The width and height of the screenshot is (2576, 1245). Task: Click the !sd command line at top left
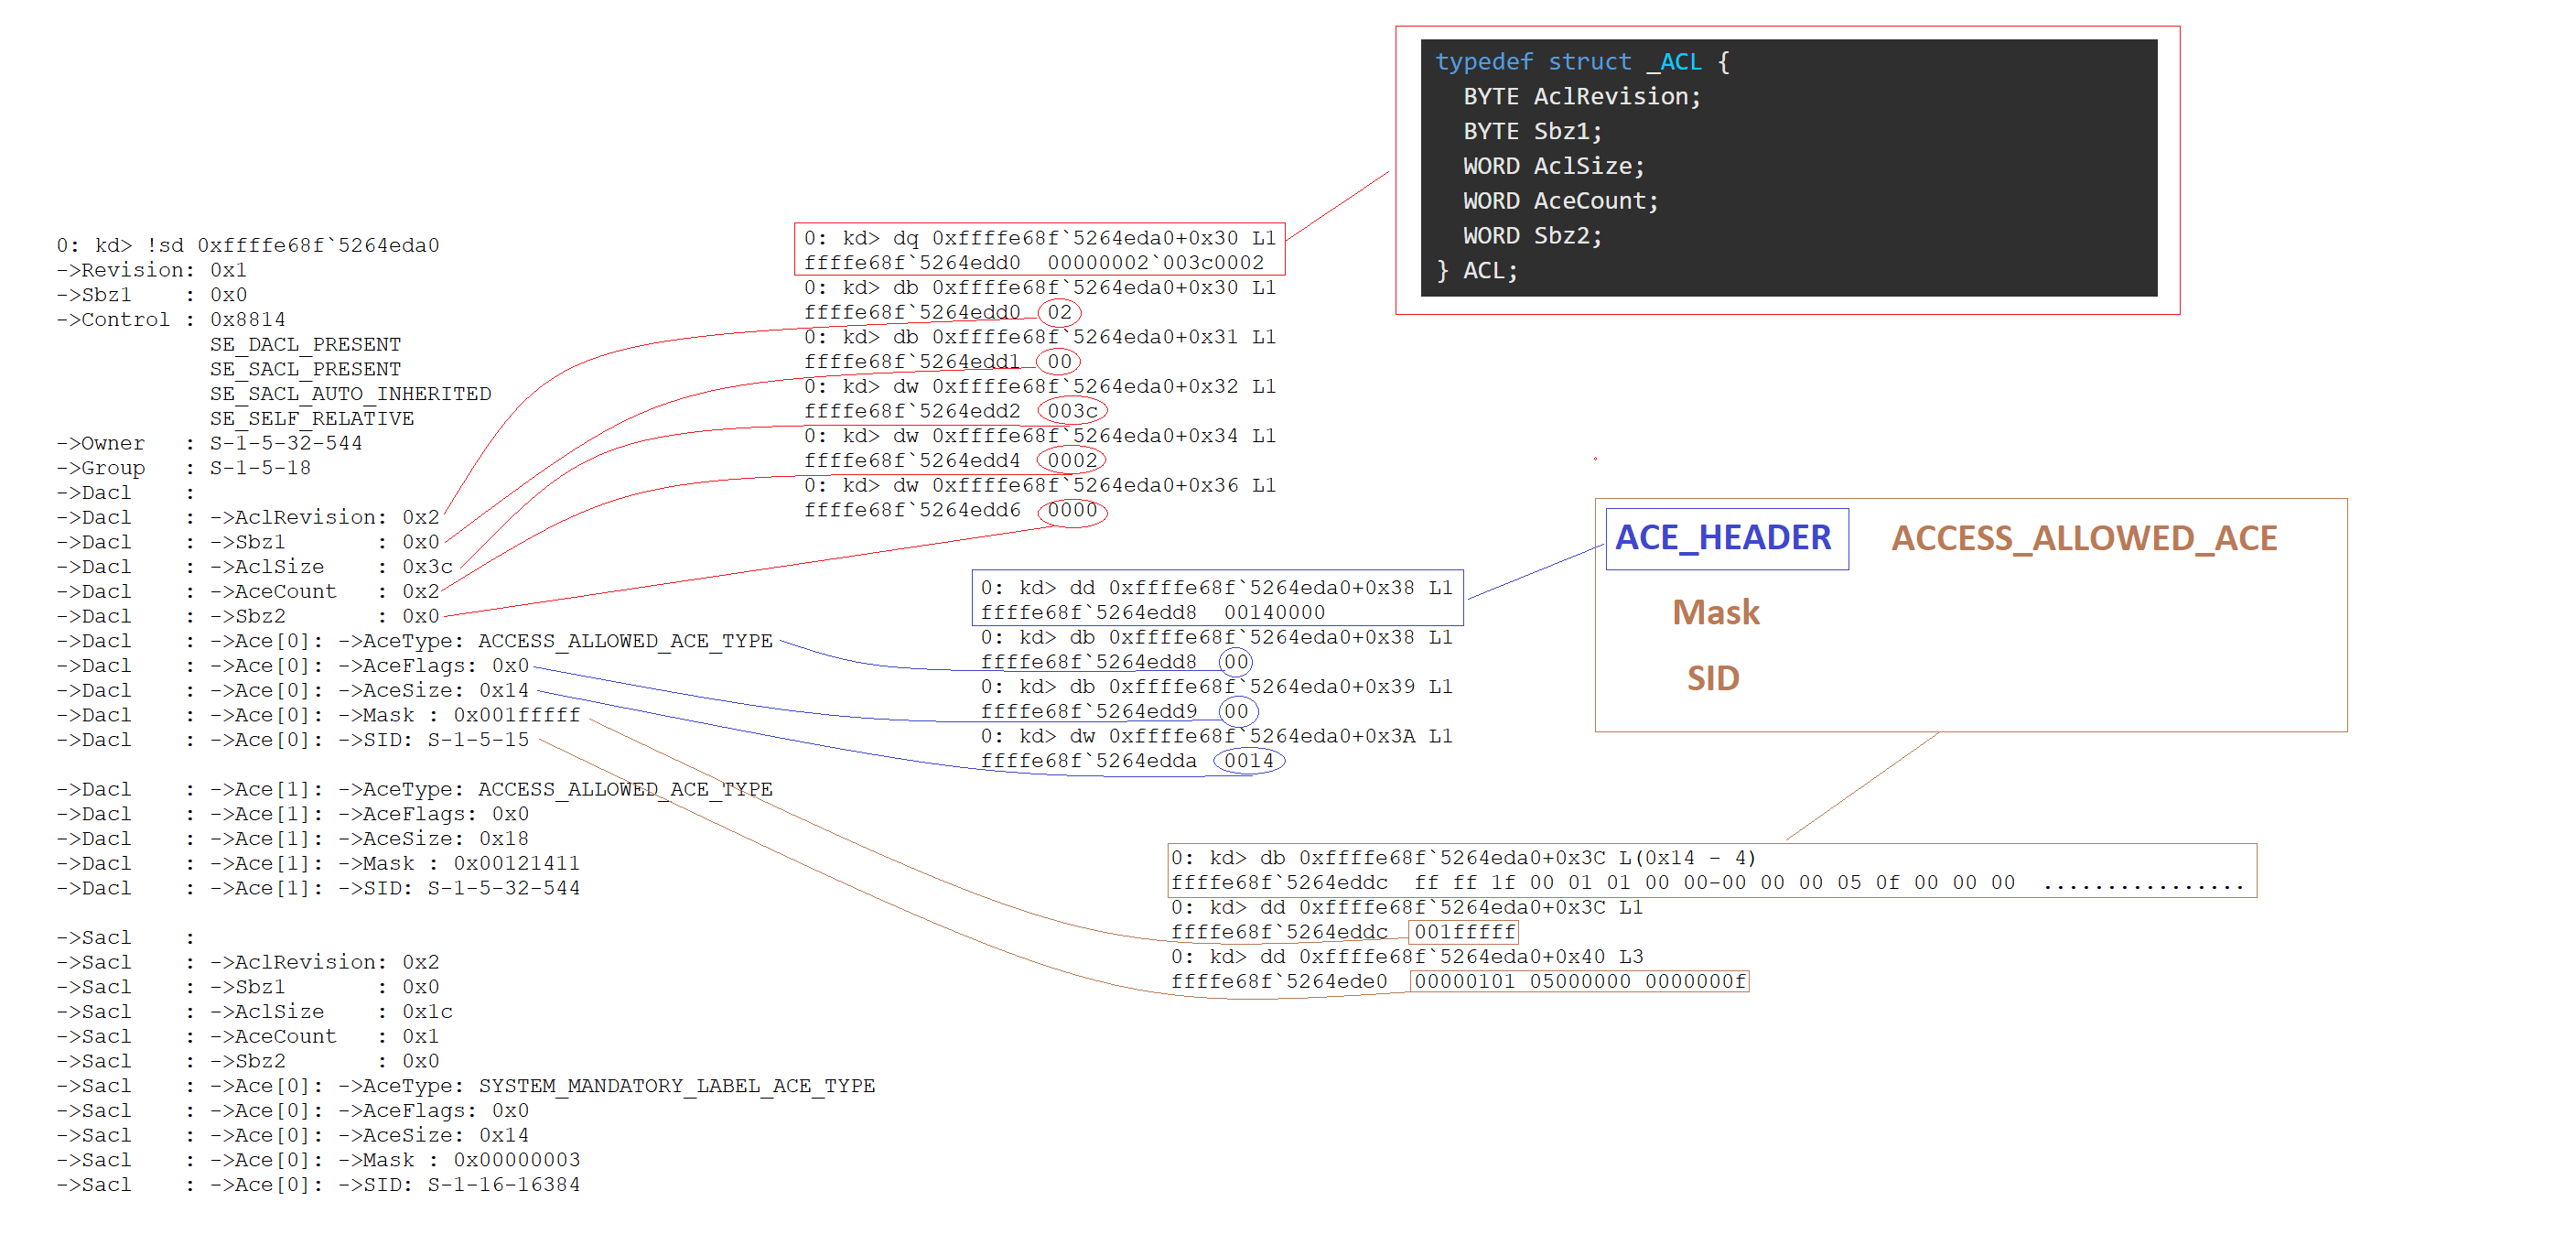point(248,246)
